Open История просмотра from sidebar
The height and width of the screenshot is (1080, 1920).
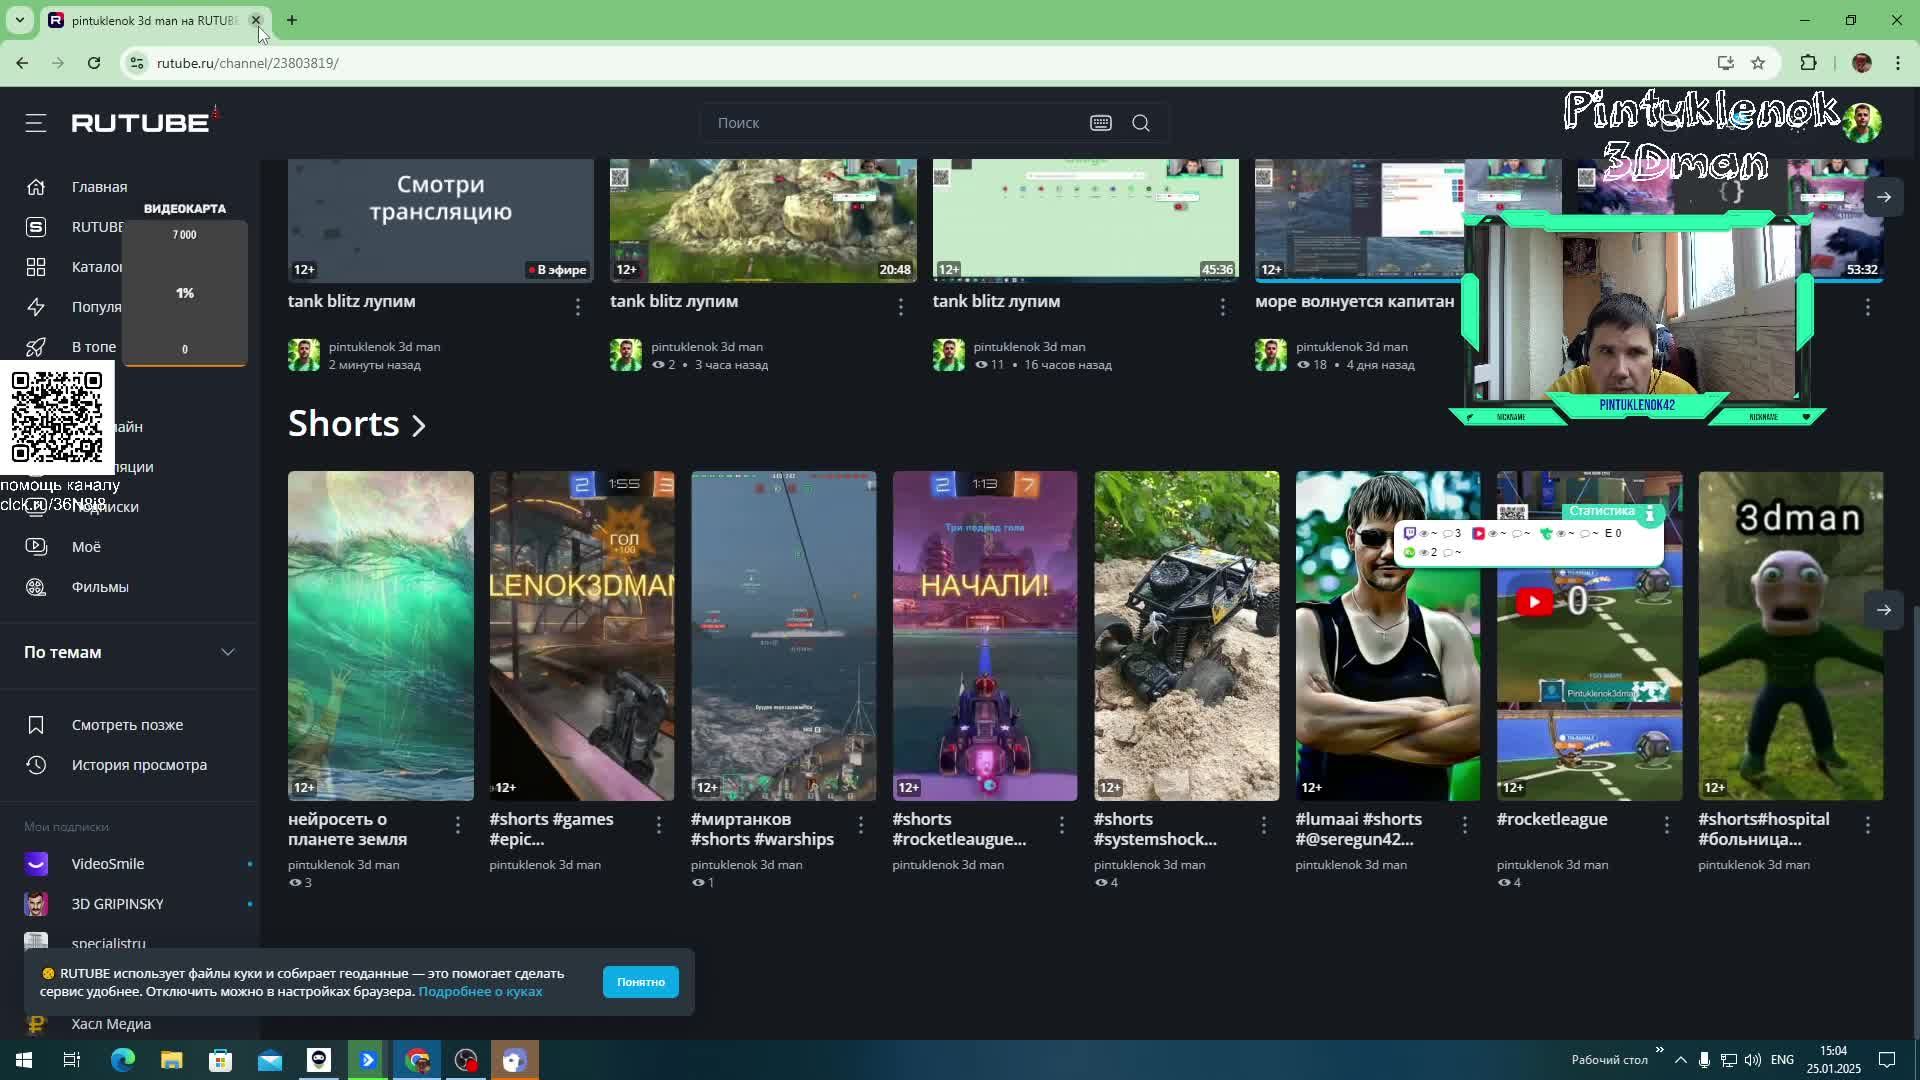coord(139,765)
